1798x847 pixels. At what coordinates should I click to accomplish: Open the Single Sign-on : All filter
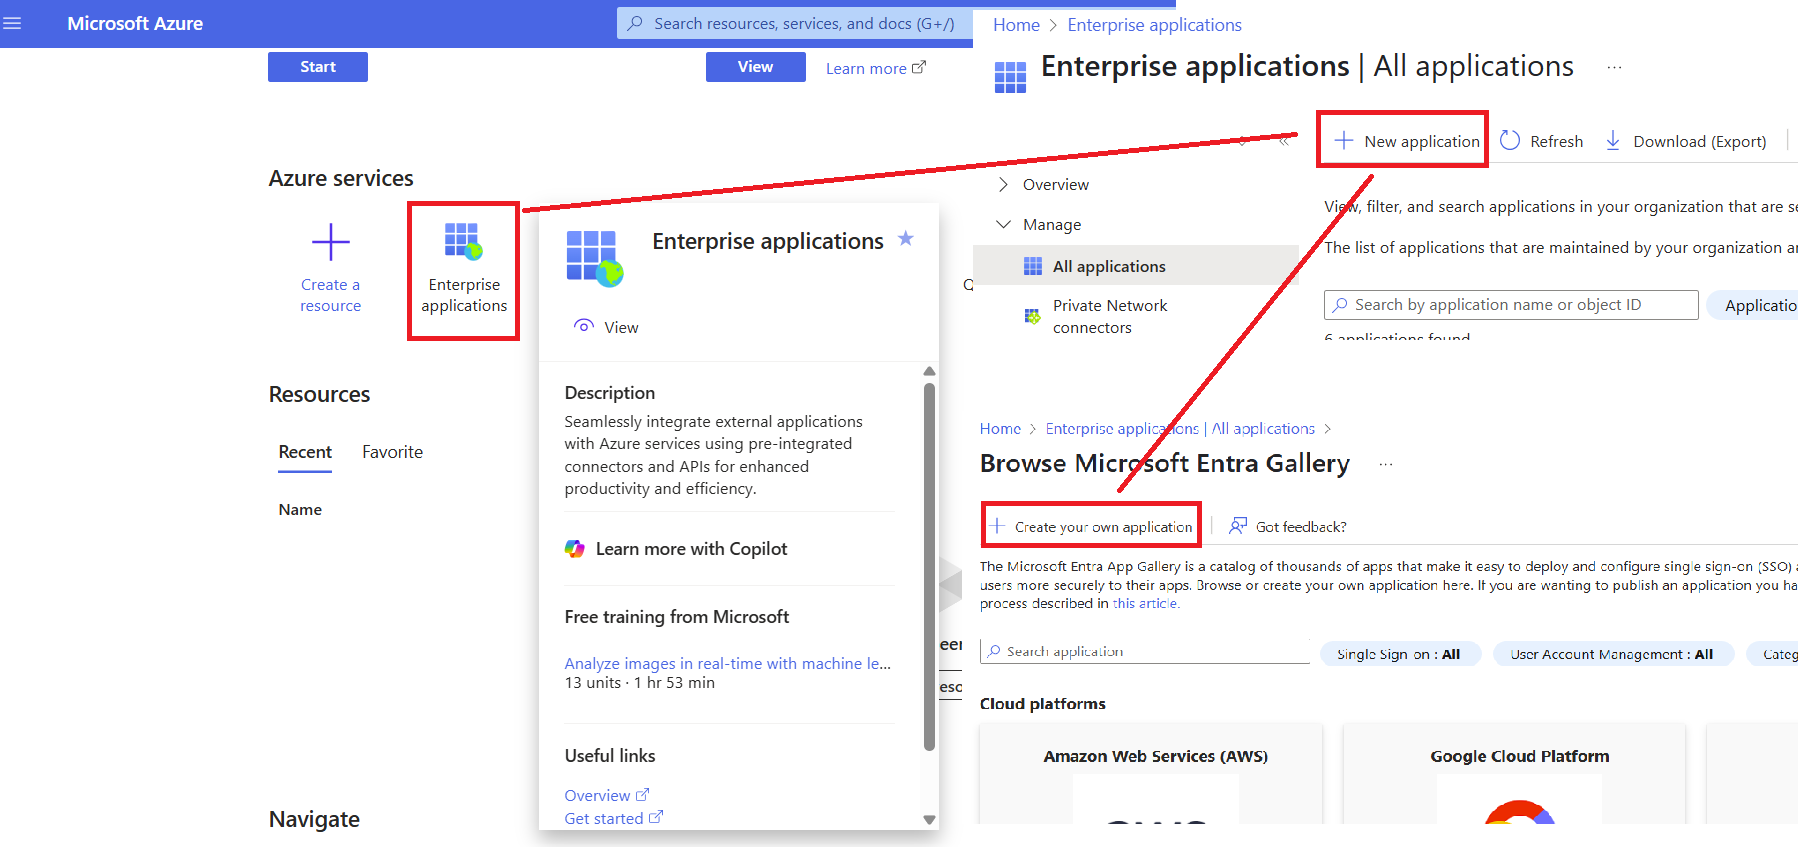pos(1399,654)
